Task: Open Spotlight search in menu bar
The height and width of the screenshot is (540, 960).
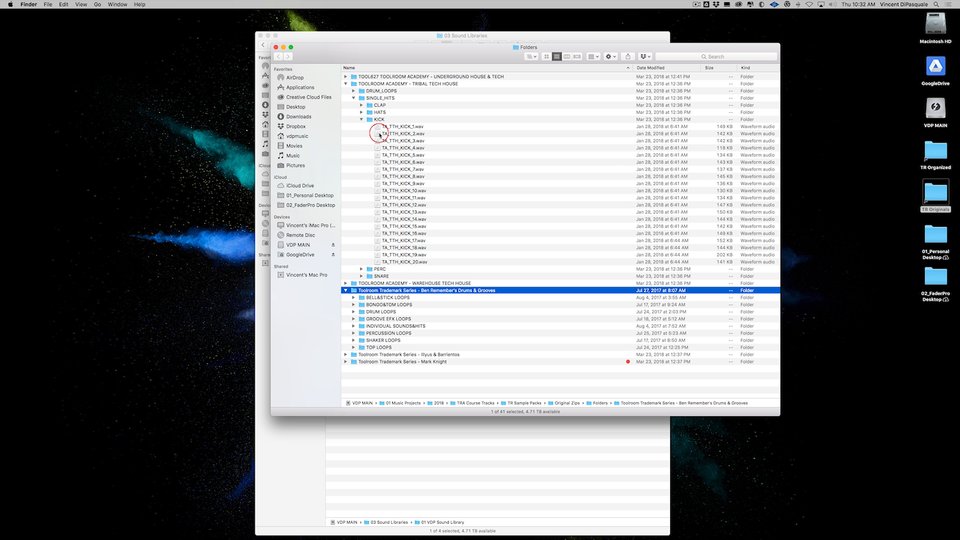Action: coord(936,4)
